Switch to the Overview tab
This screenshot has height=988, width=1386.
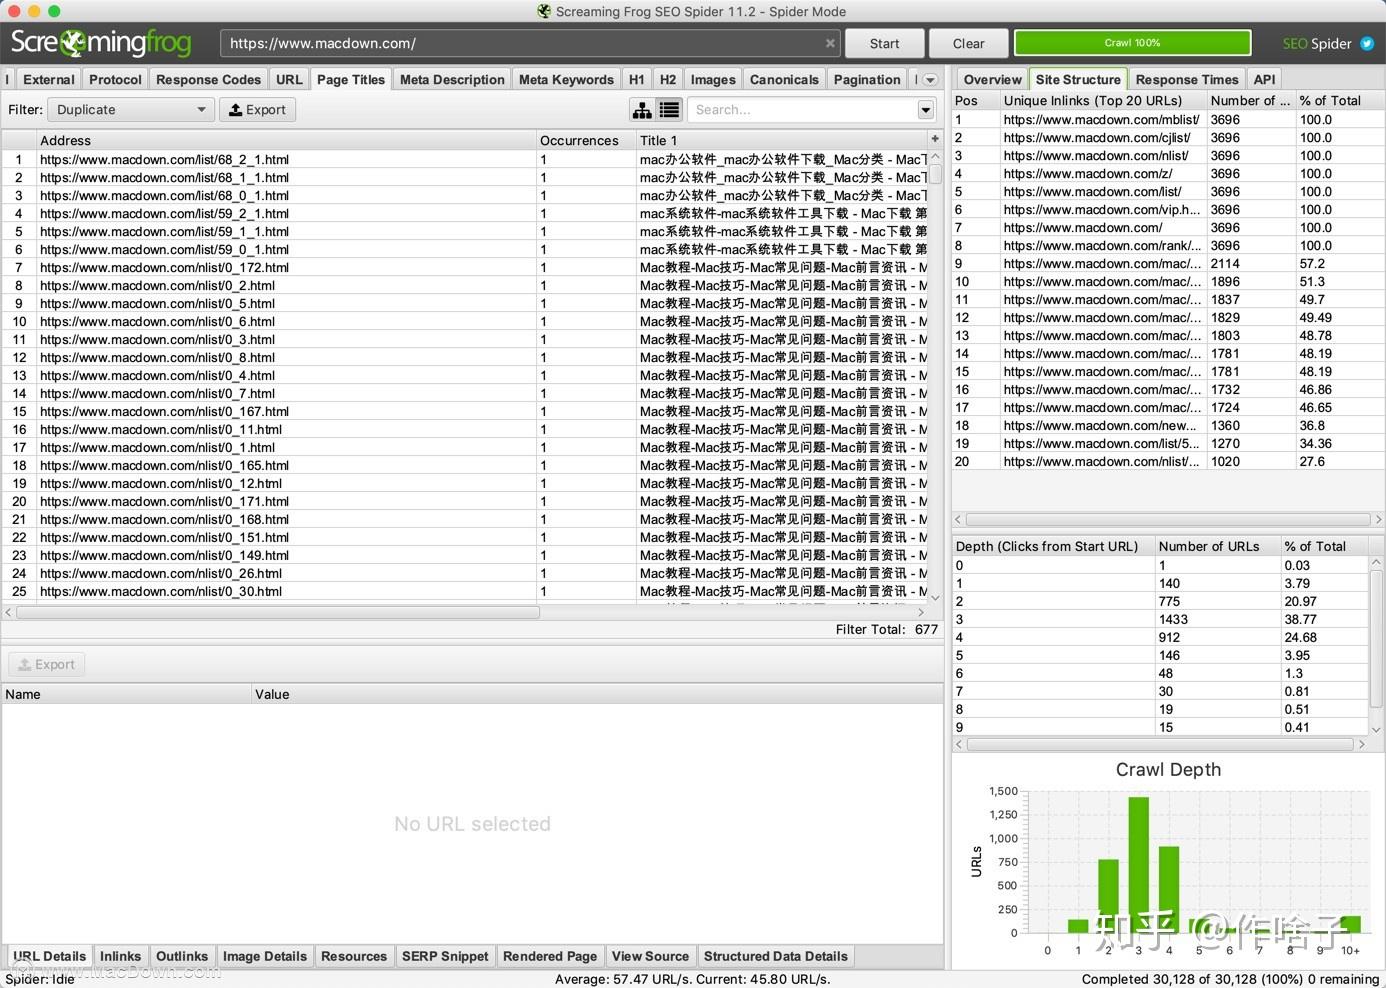(x=993, y=80)
